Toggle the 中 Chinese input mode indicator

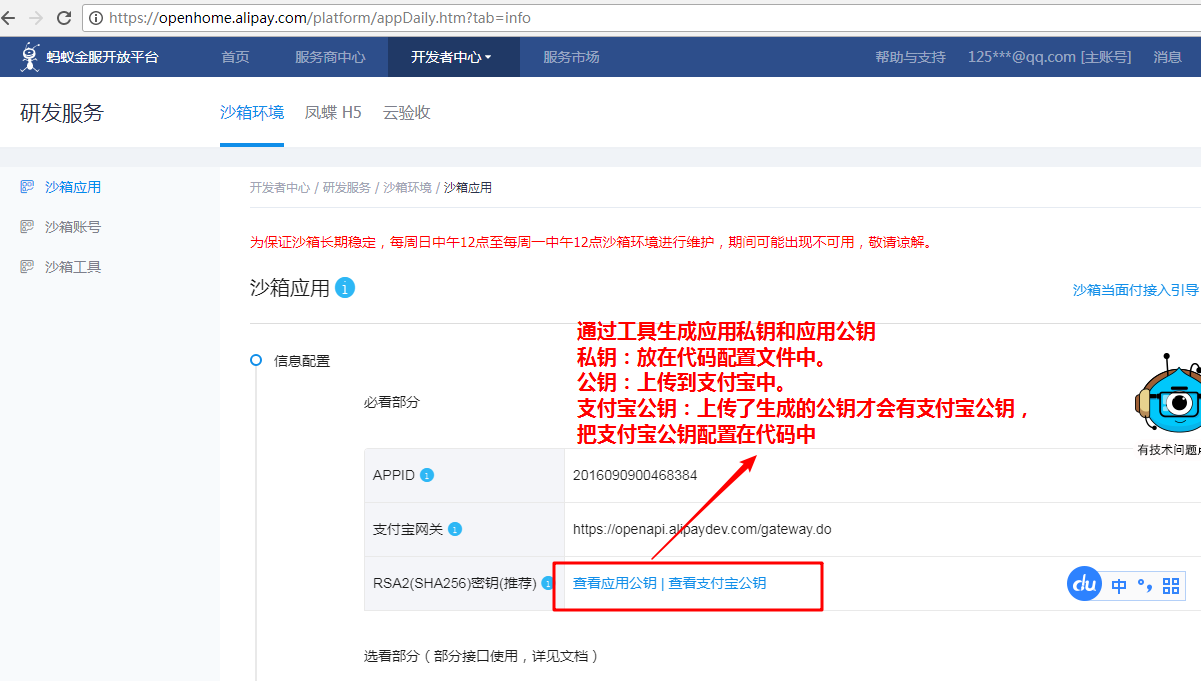click(x=1119, y=586)
